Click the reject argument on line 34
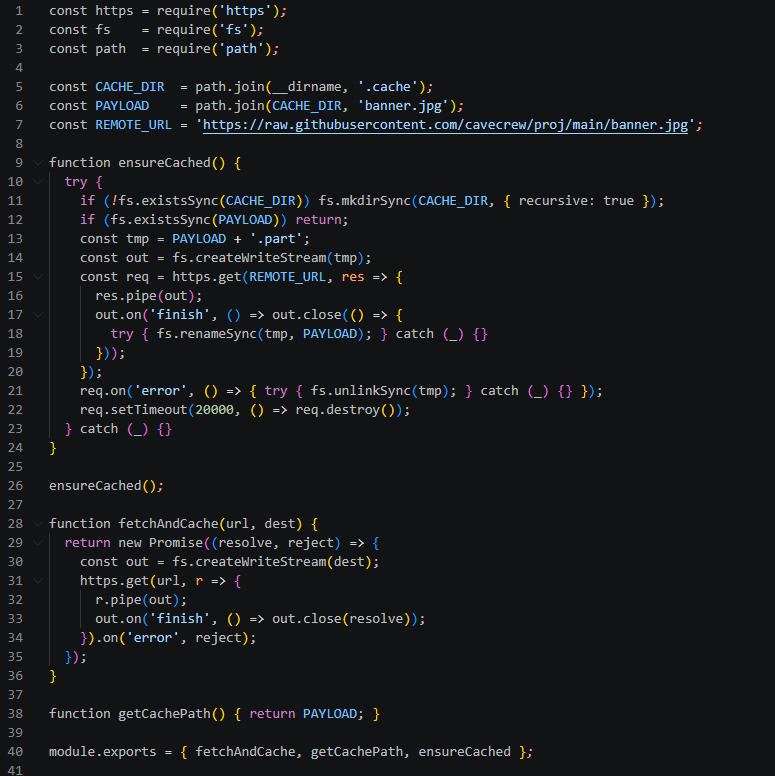Viewport: 775px width, 776px height. tap(218, 638)
